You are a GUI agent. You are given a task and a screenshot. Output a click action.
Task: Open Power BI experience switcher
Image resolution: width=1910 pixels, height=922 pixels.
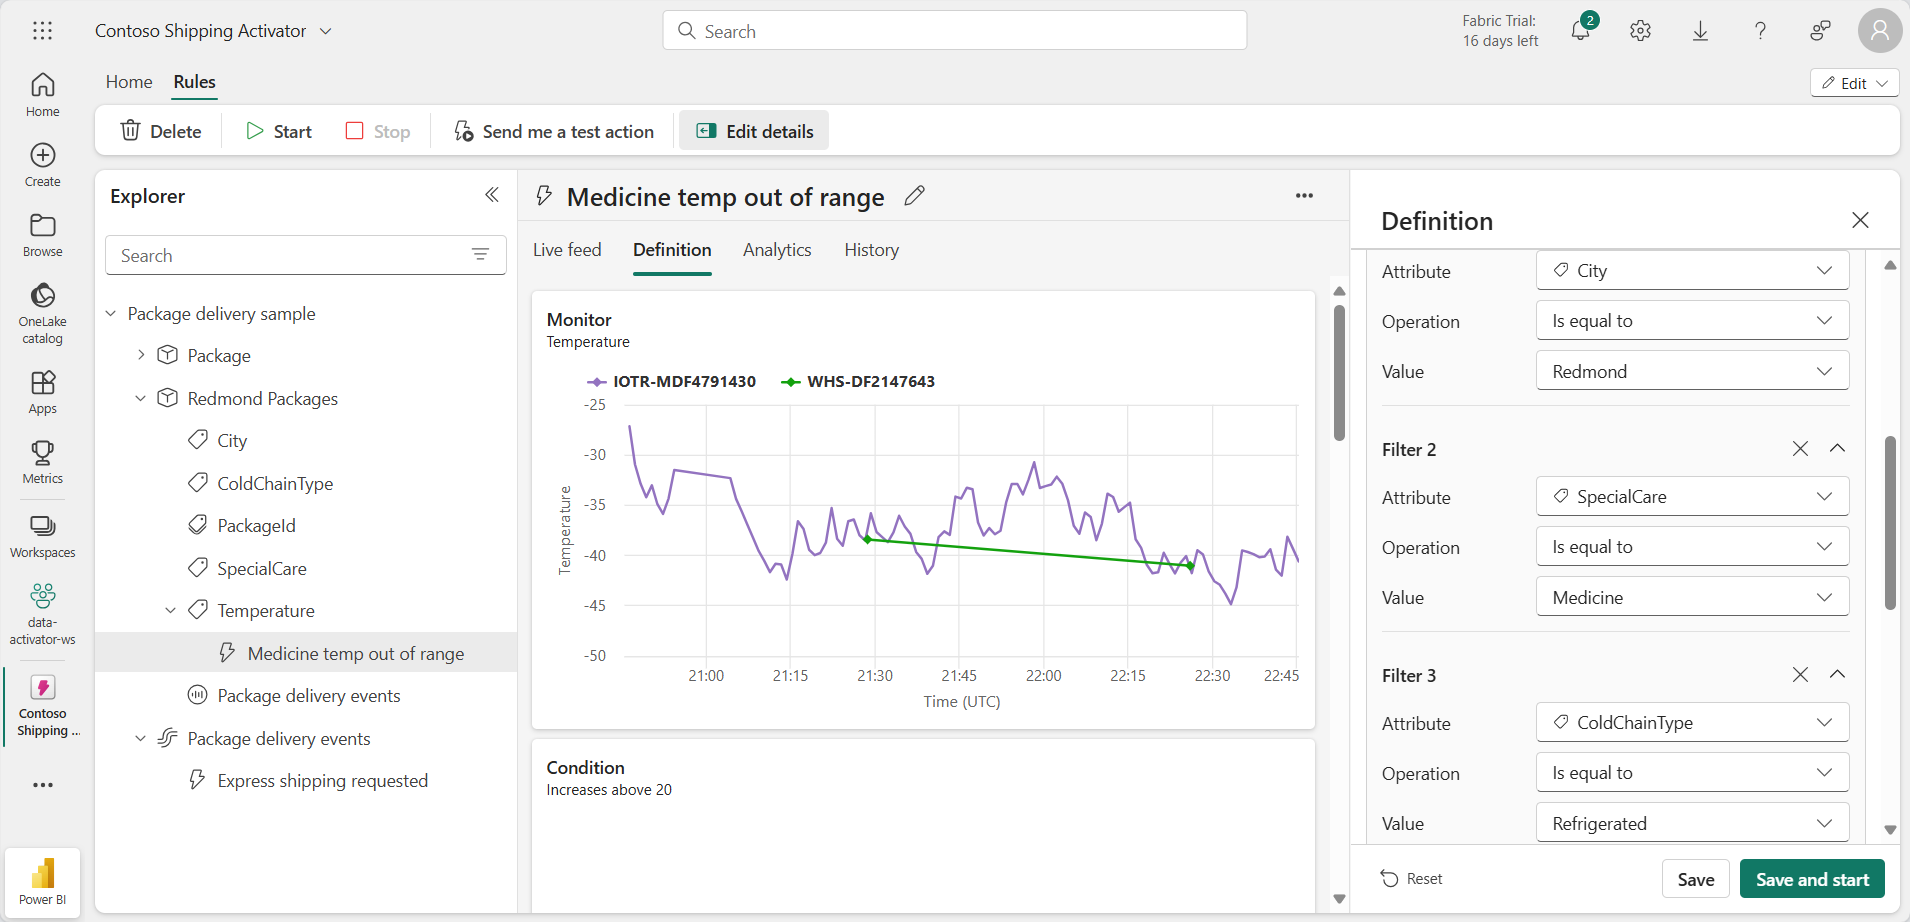[x=42, y=882]
